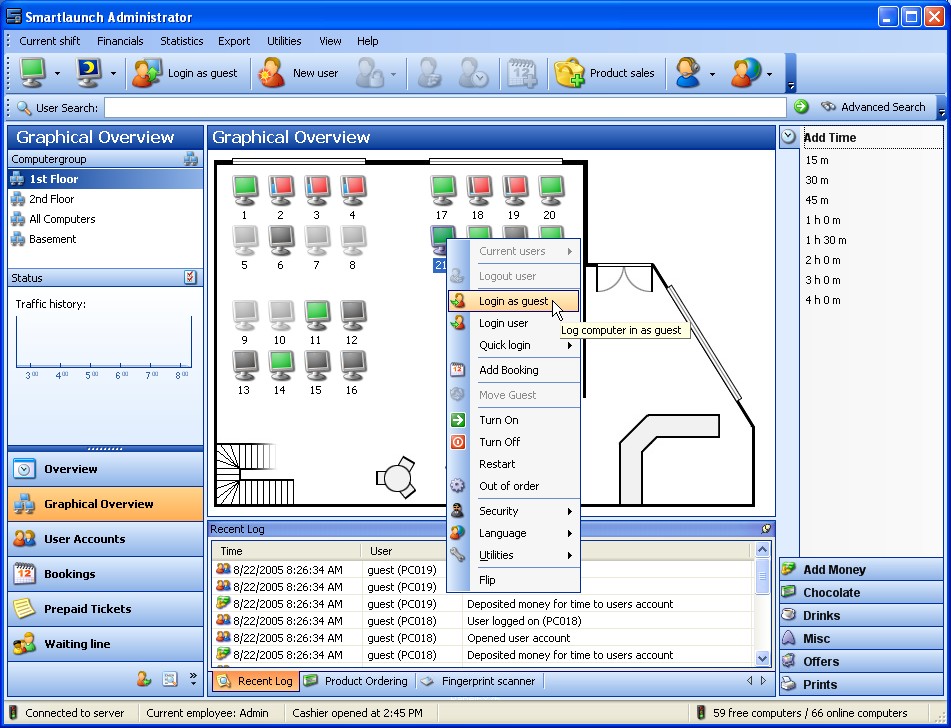The width and height of the screenshot is (951, 728).
Task: Select Basement computer group
Action: coord(106,239)
